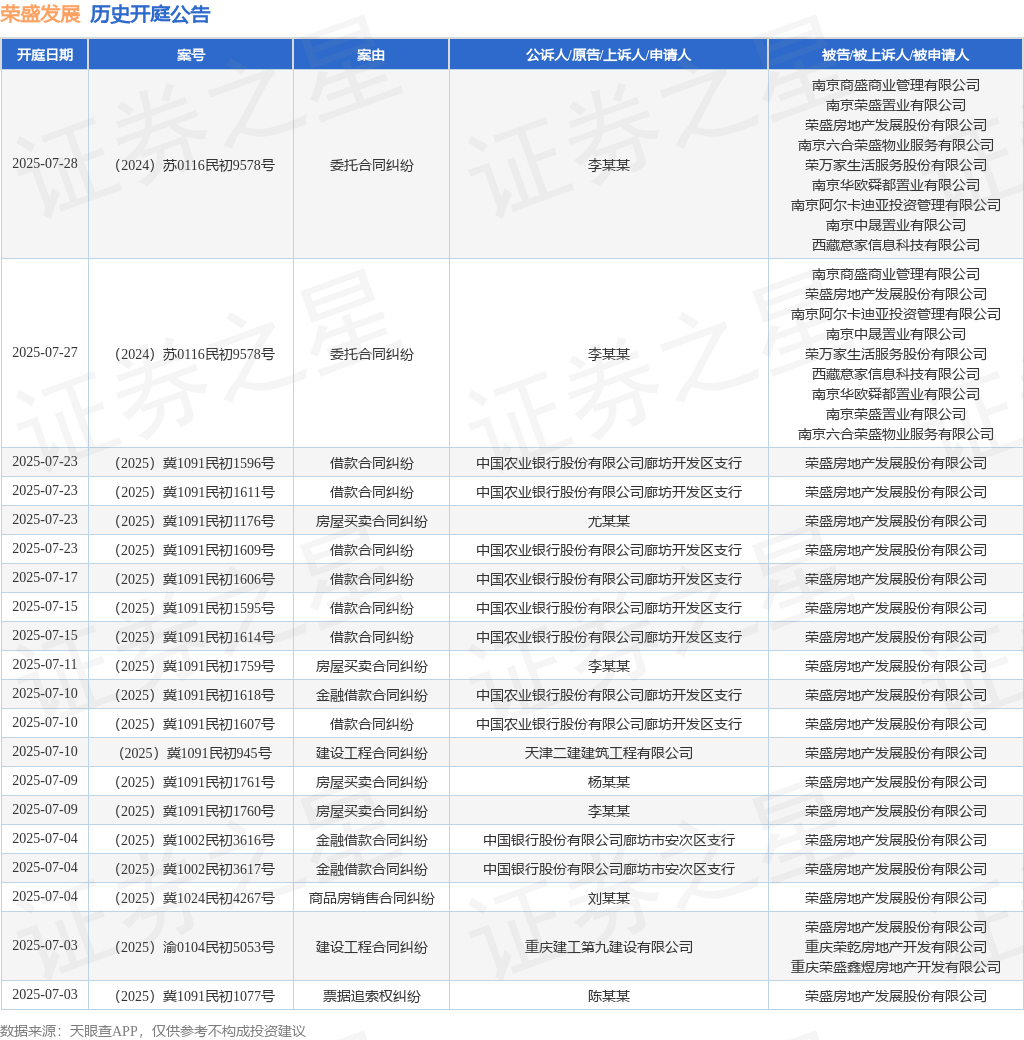Select the date cell 2025-07-17

tap(45, 578)
